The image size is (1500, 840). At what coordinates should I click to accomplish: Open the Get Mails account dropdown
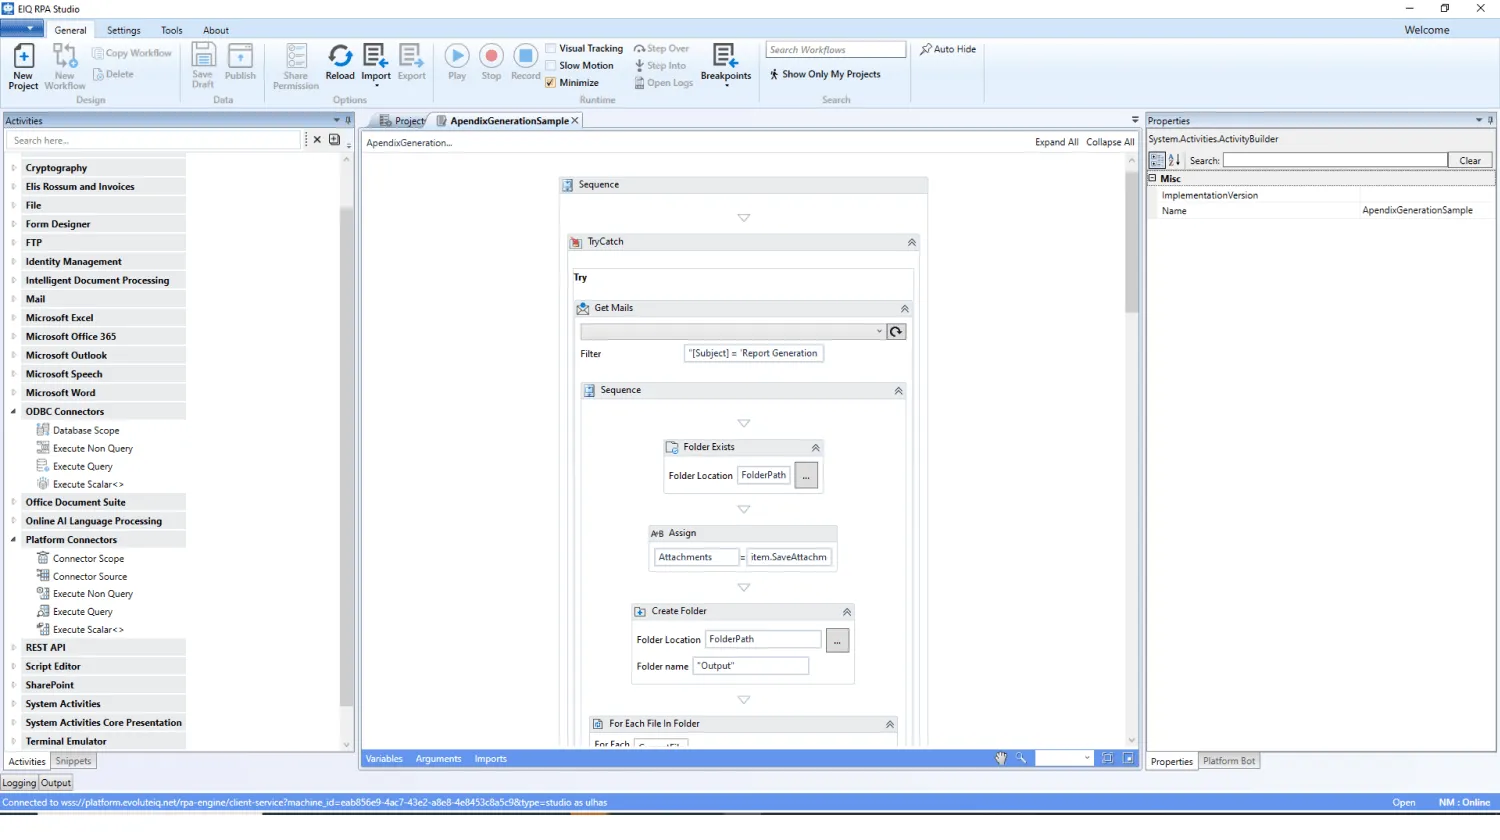[x=879, y=332]
